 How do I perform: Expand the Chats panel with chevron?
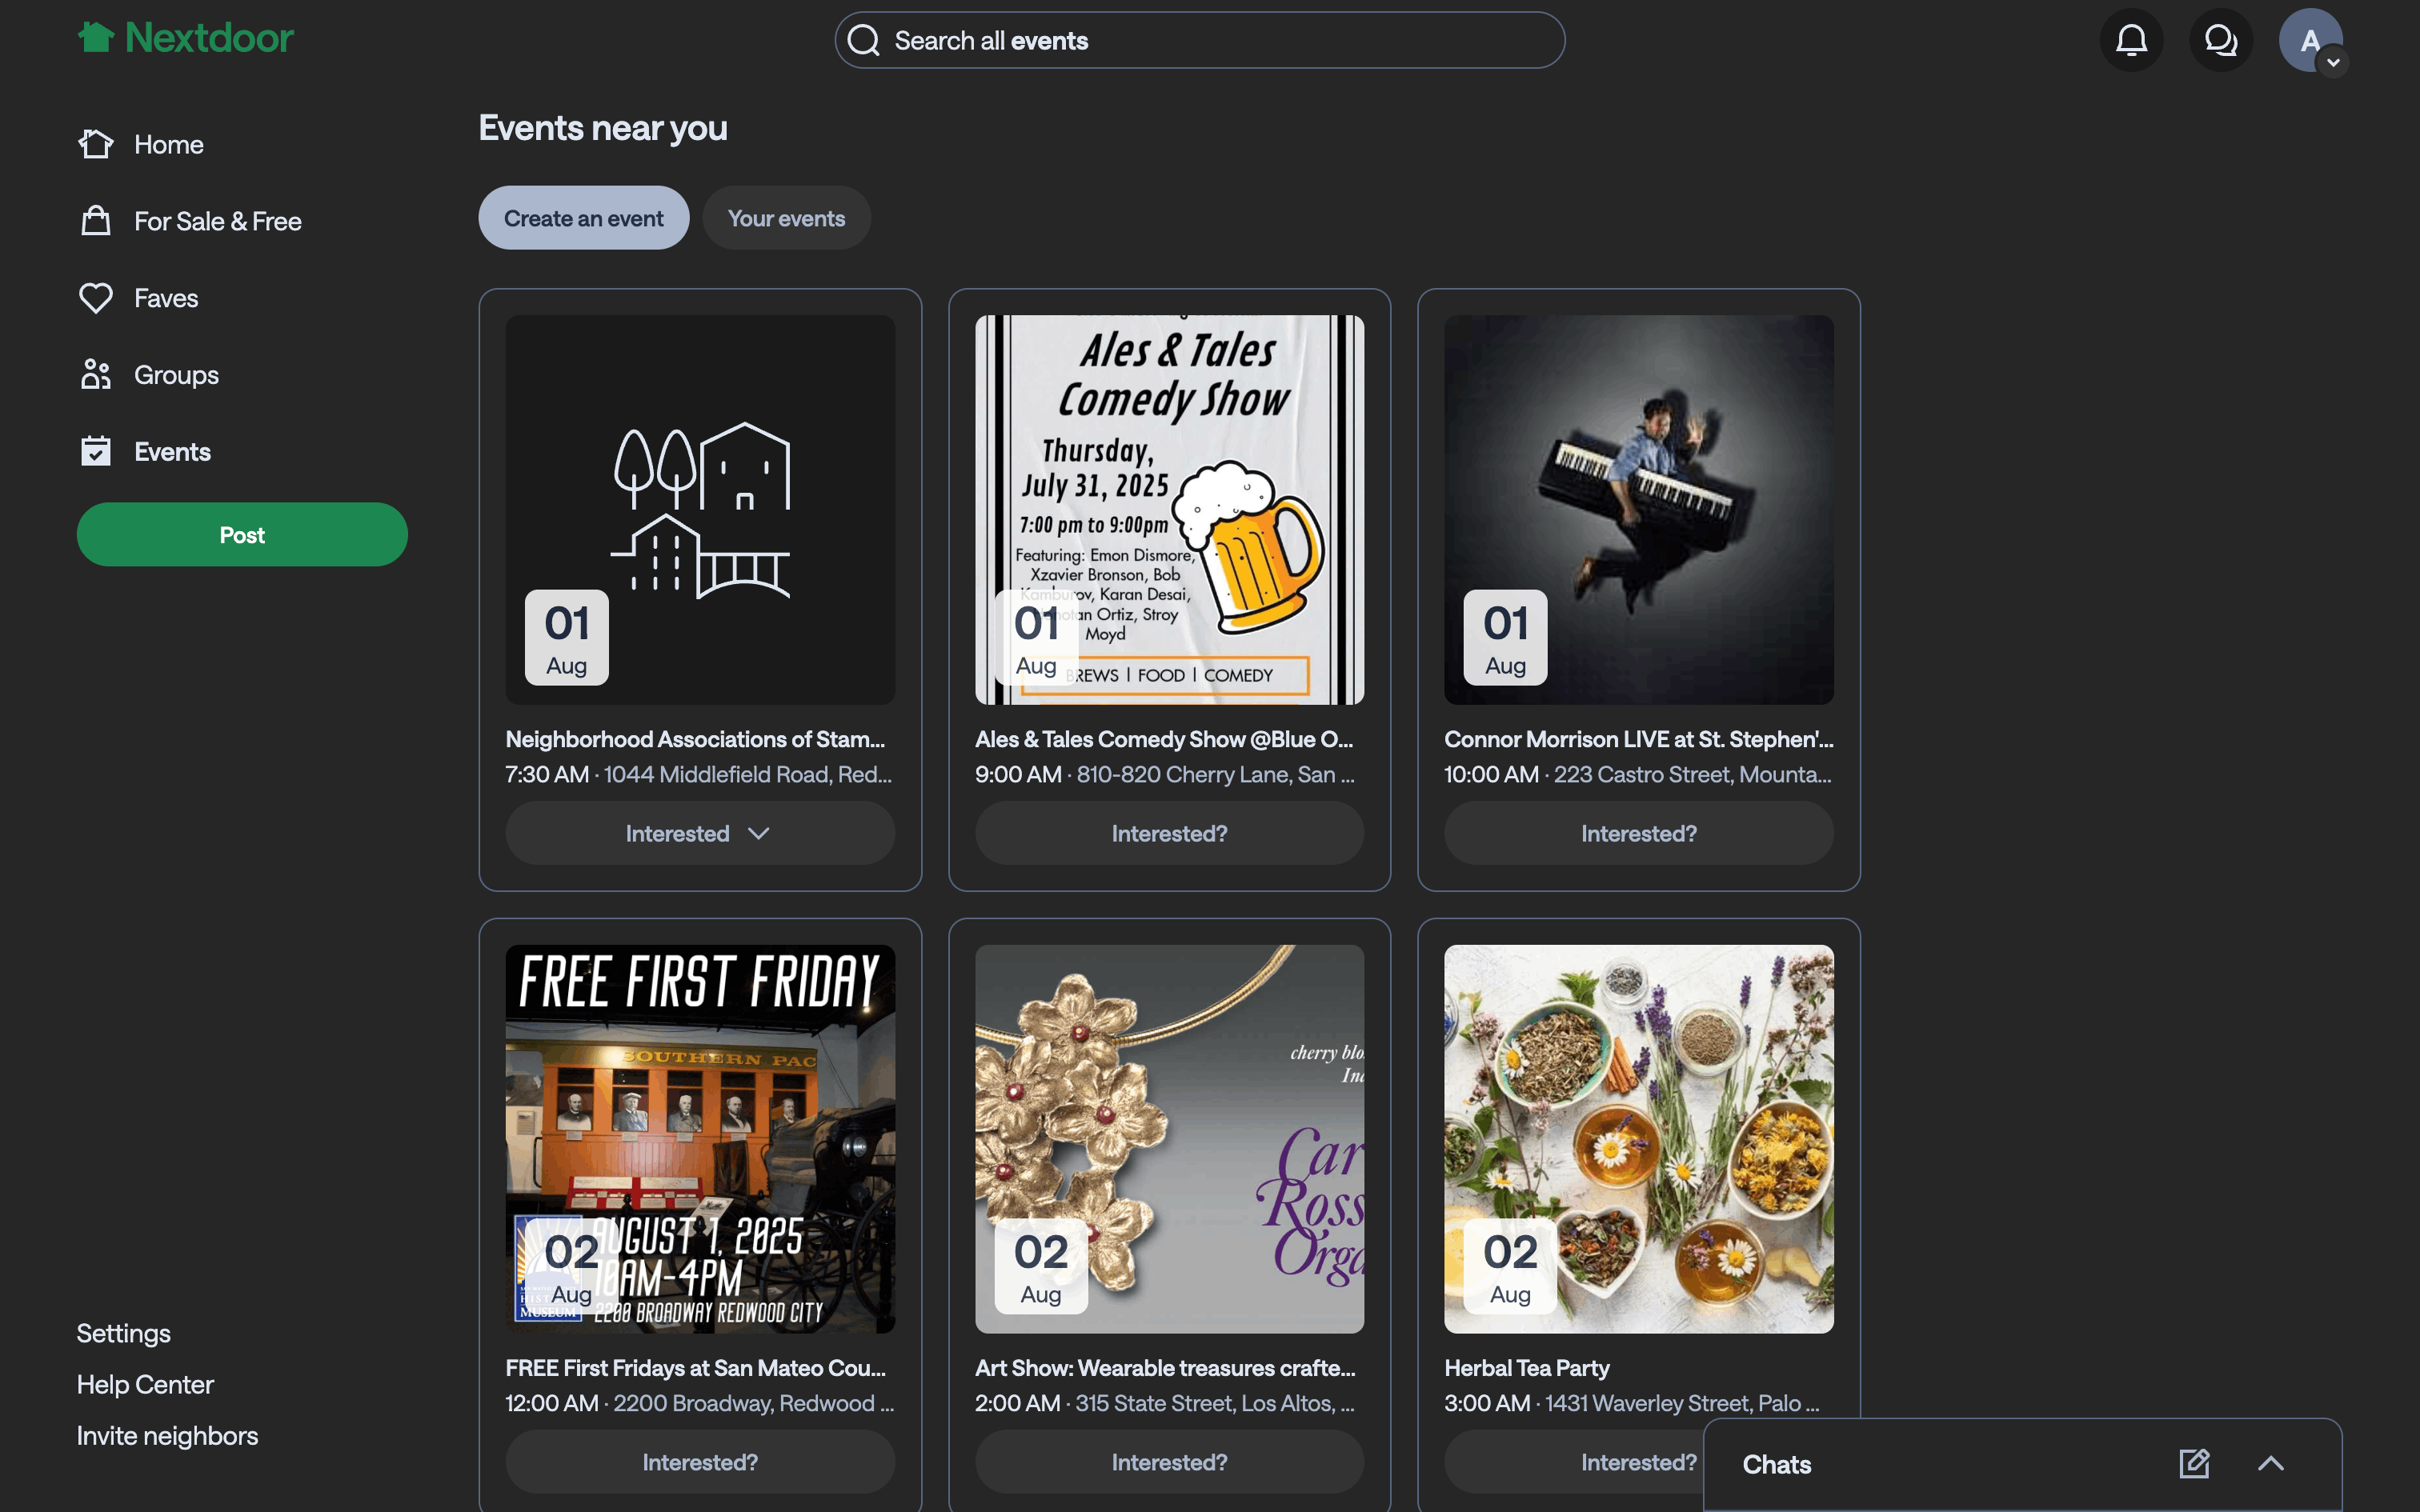pyautogui.click(x=2271, y=1464)
